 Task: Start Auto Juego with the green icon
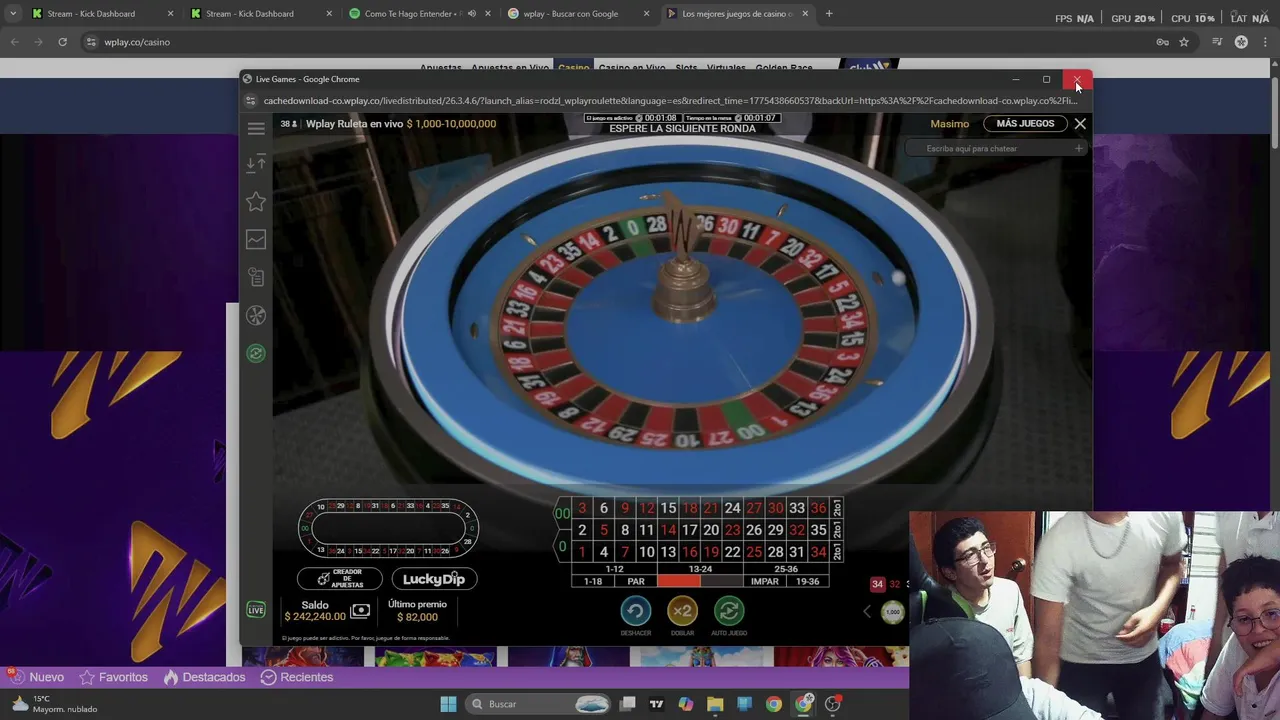[729, 611]
